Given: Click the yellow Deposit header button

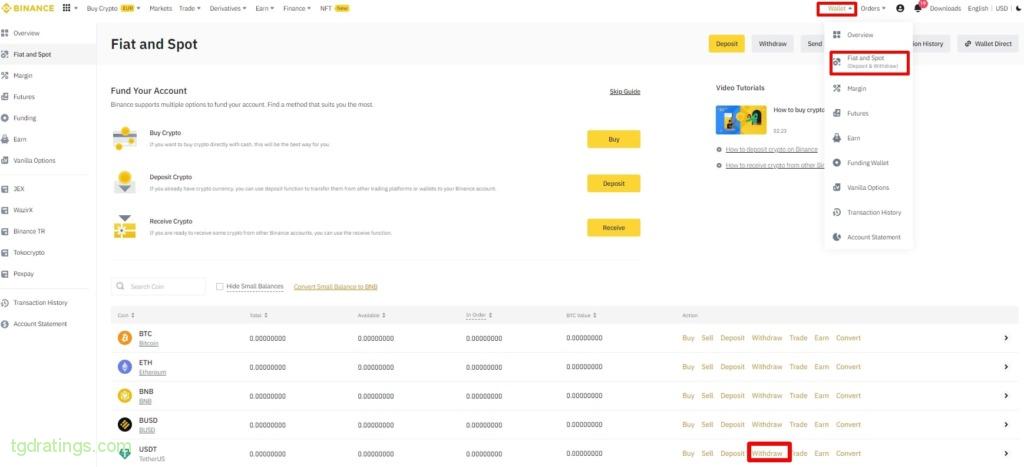Looking at the screenshot, I should (726, 44).
